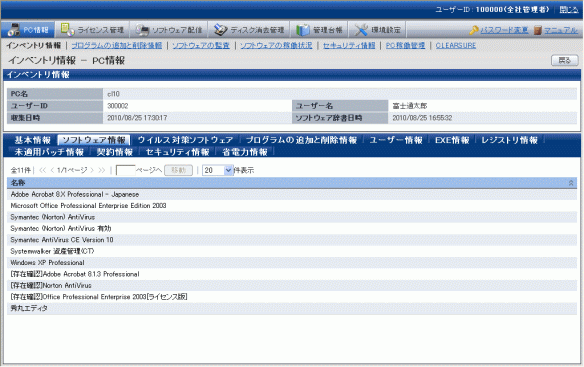Click the password change key icon
Viewport: 584px width, 367px height.
coord(474,30)
